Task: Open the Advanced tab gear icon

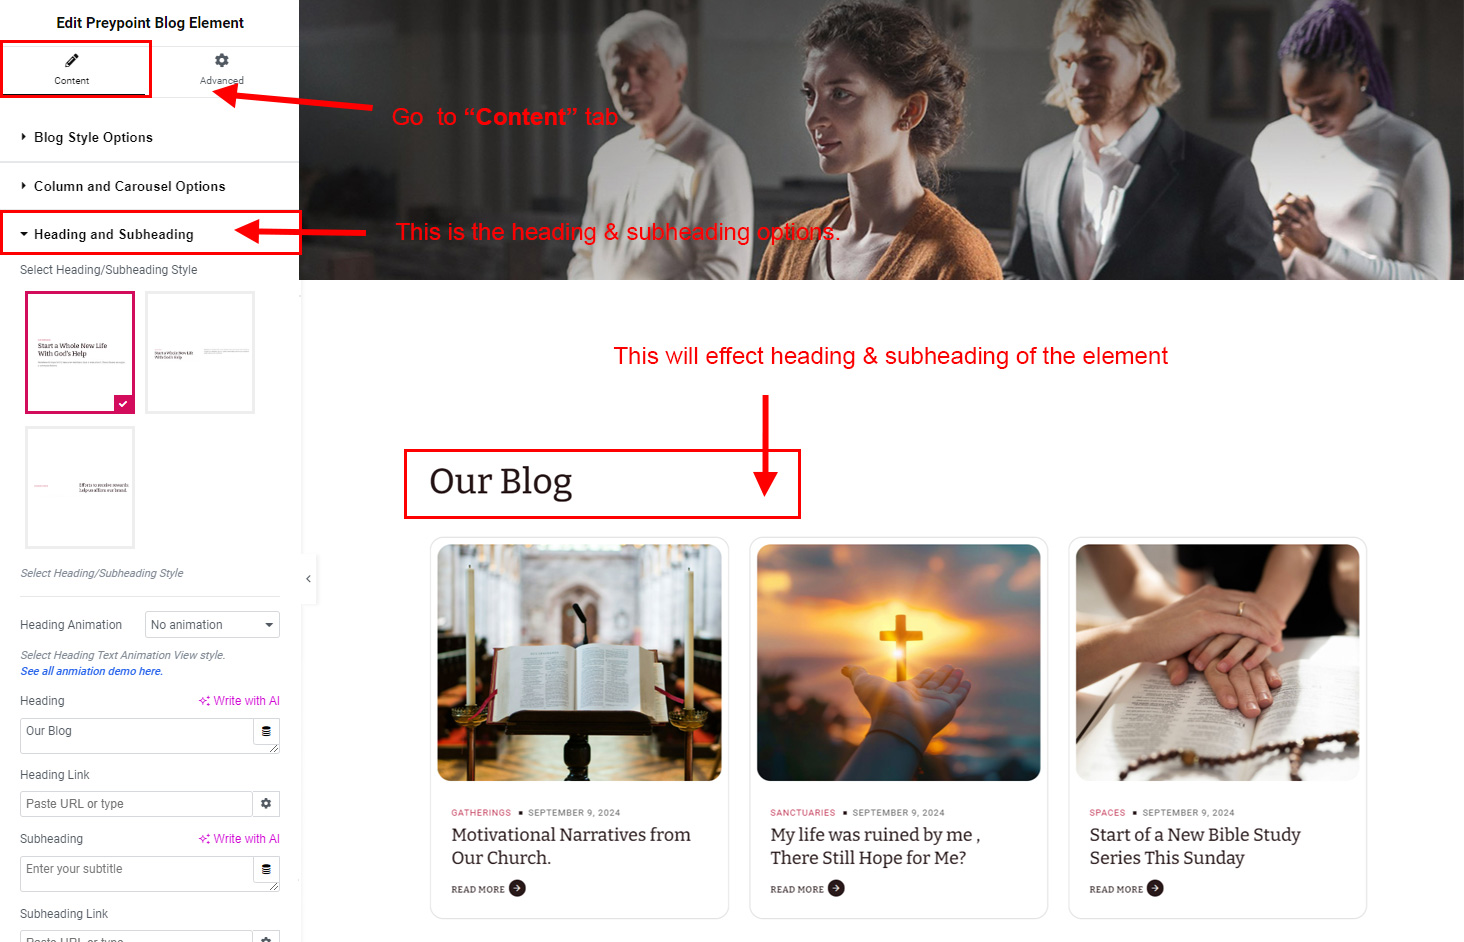Action: [x=222, y=60]
